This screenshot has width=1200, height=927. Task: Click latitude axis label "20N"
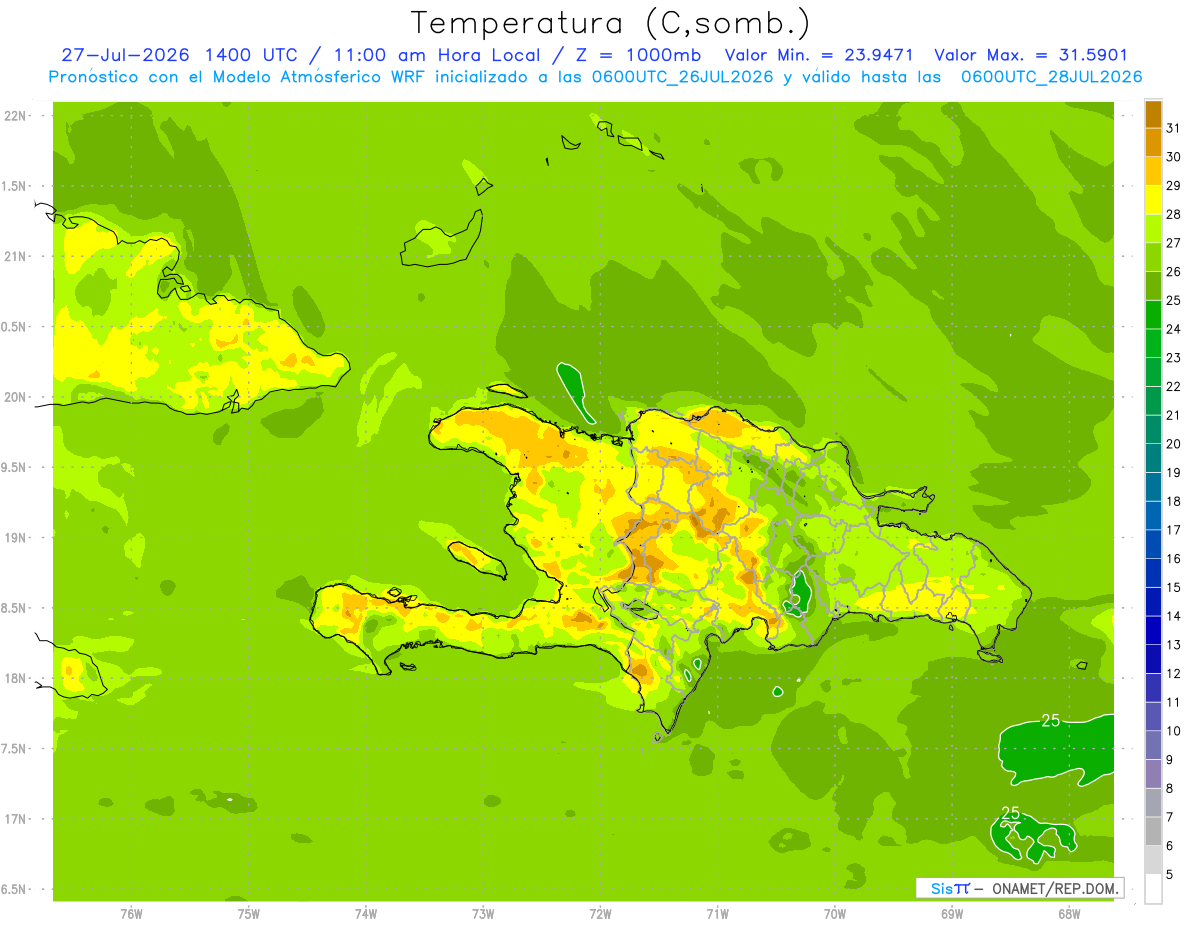16,397
